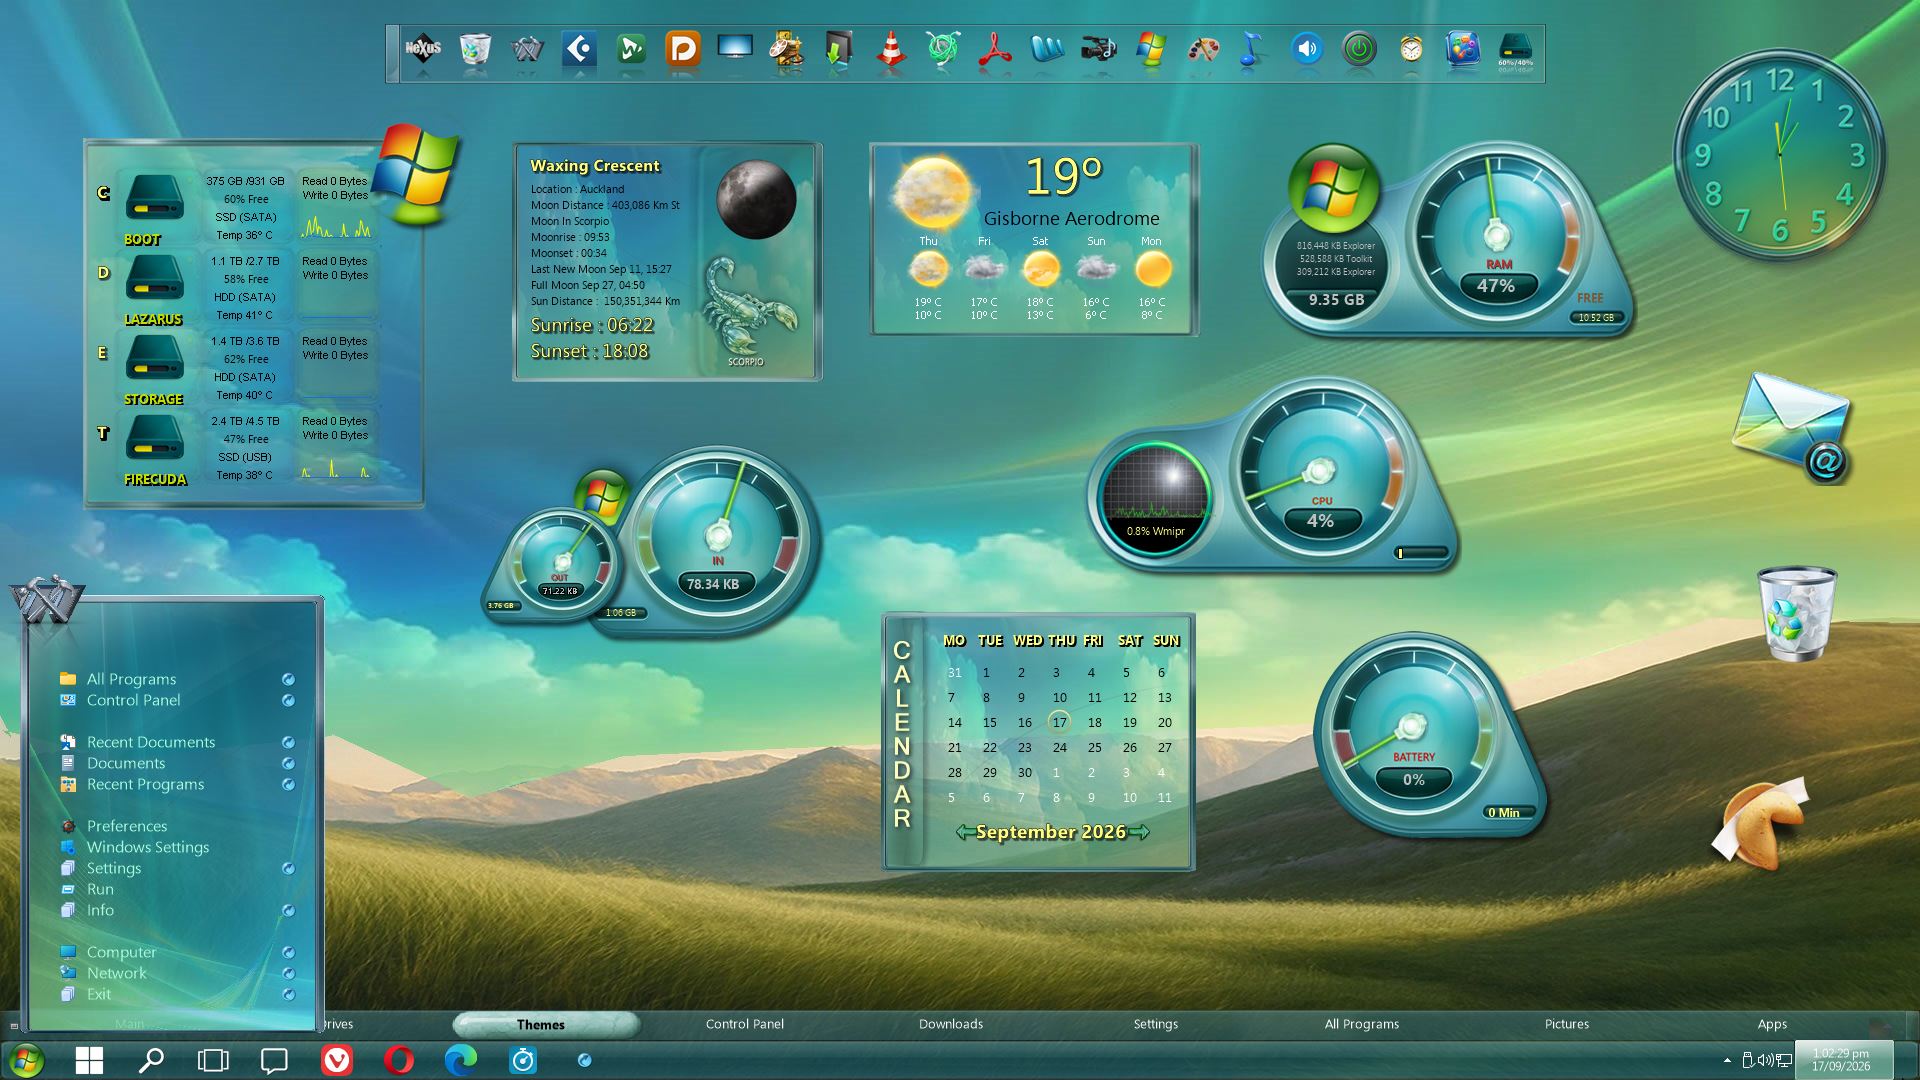
Task: Select the Themes tab in the shelf
Action: point(541,1024)
